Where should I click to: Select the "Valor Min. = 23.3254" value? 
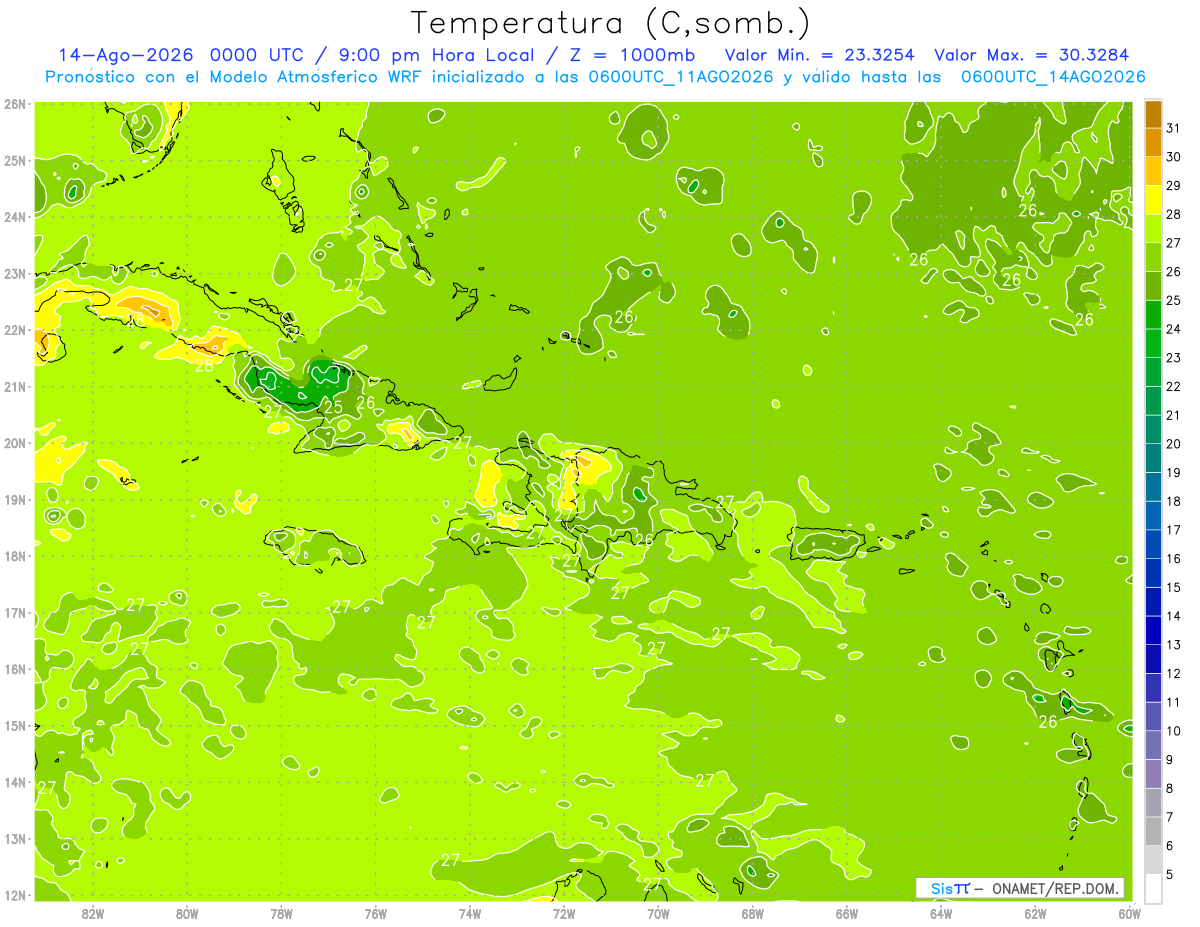click(819, 55)
